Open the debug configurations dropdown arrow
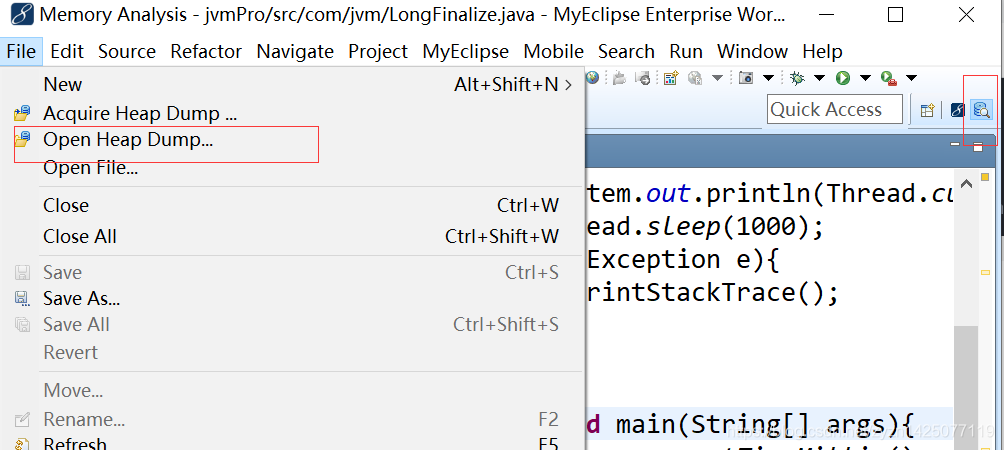Image resolution: width=1004 pixels, height=450 pixels. 819,78
